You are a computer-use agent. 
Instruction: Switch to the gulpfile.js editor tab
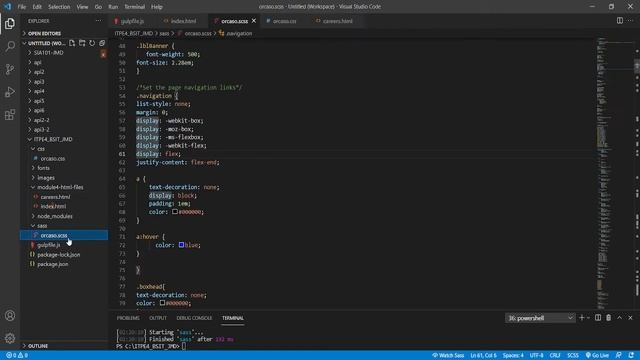point(132,21)
